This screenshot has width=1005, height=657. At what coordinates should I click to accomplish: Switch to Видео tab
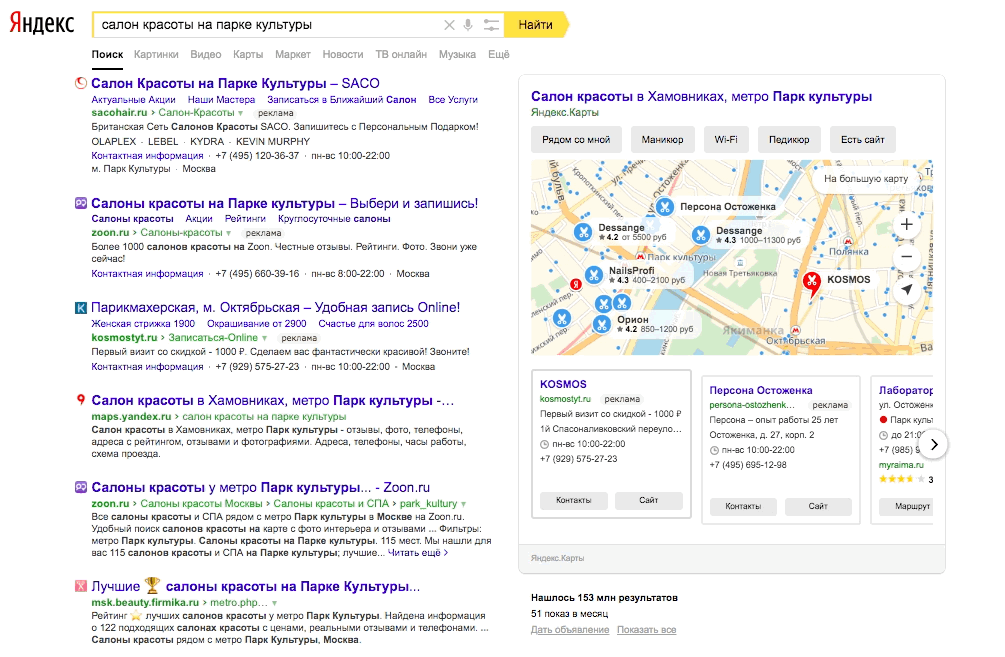point(206,54)
